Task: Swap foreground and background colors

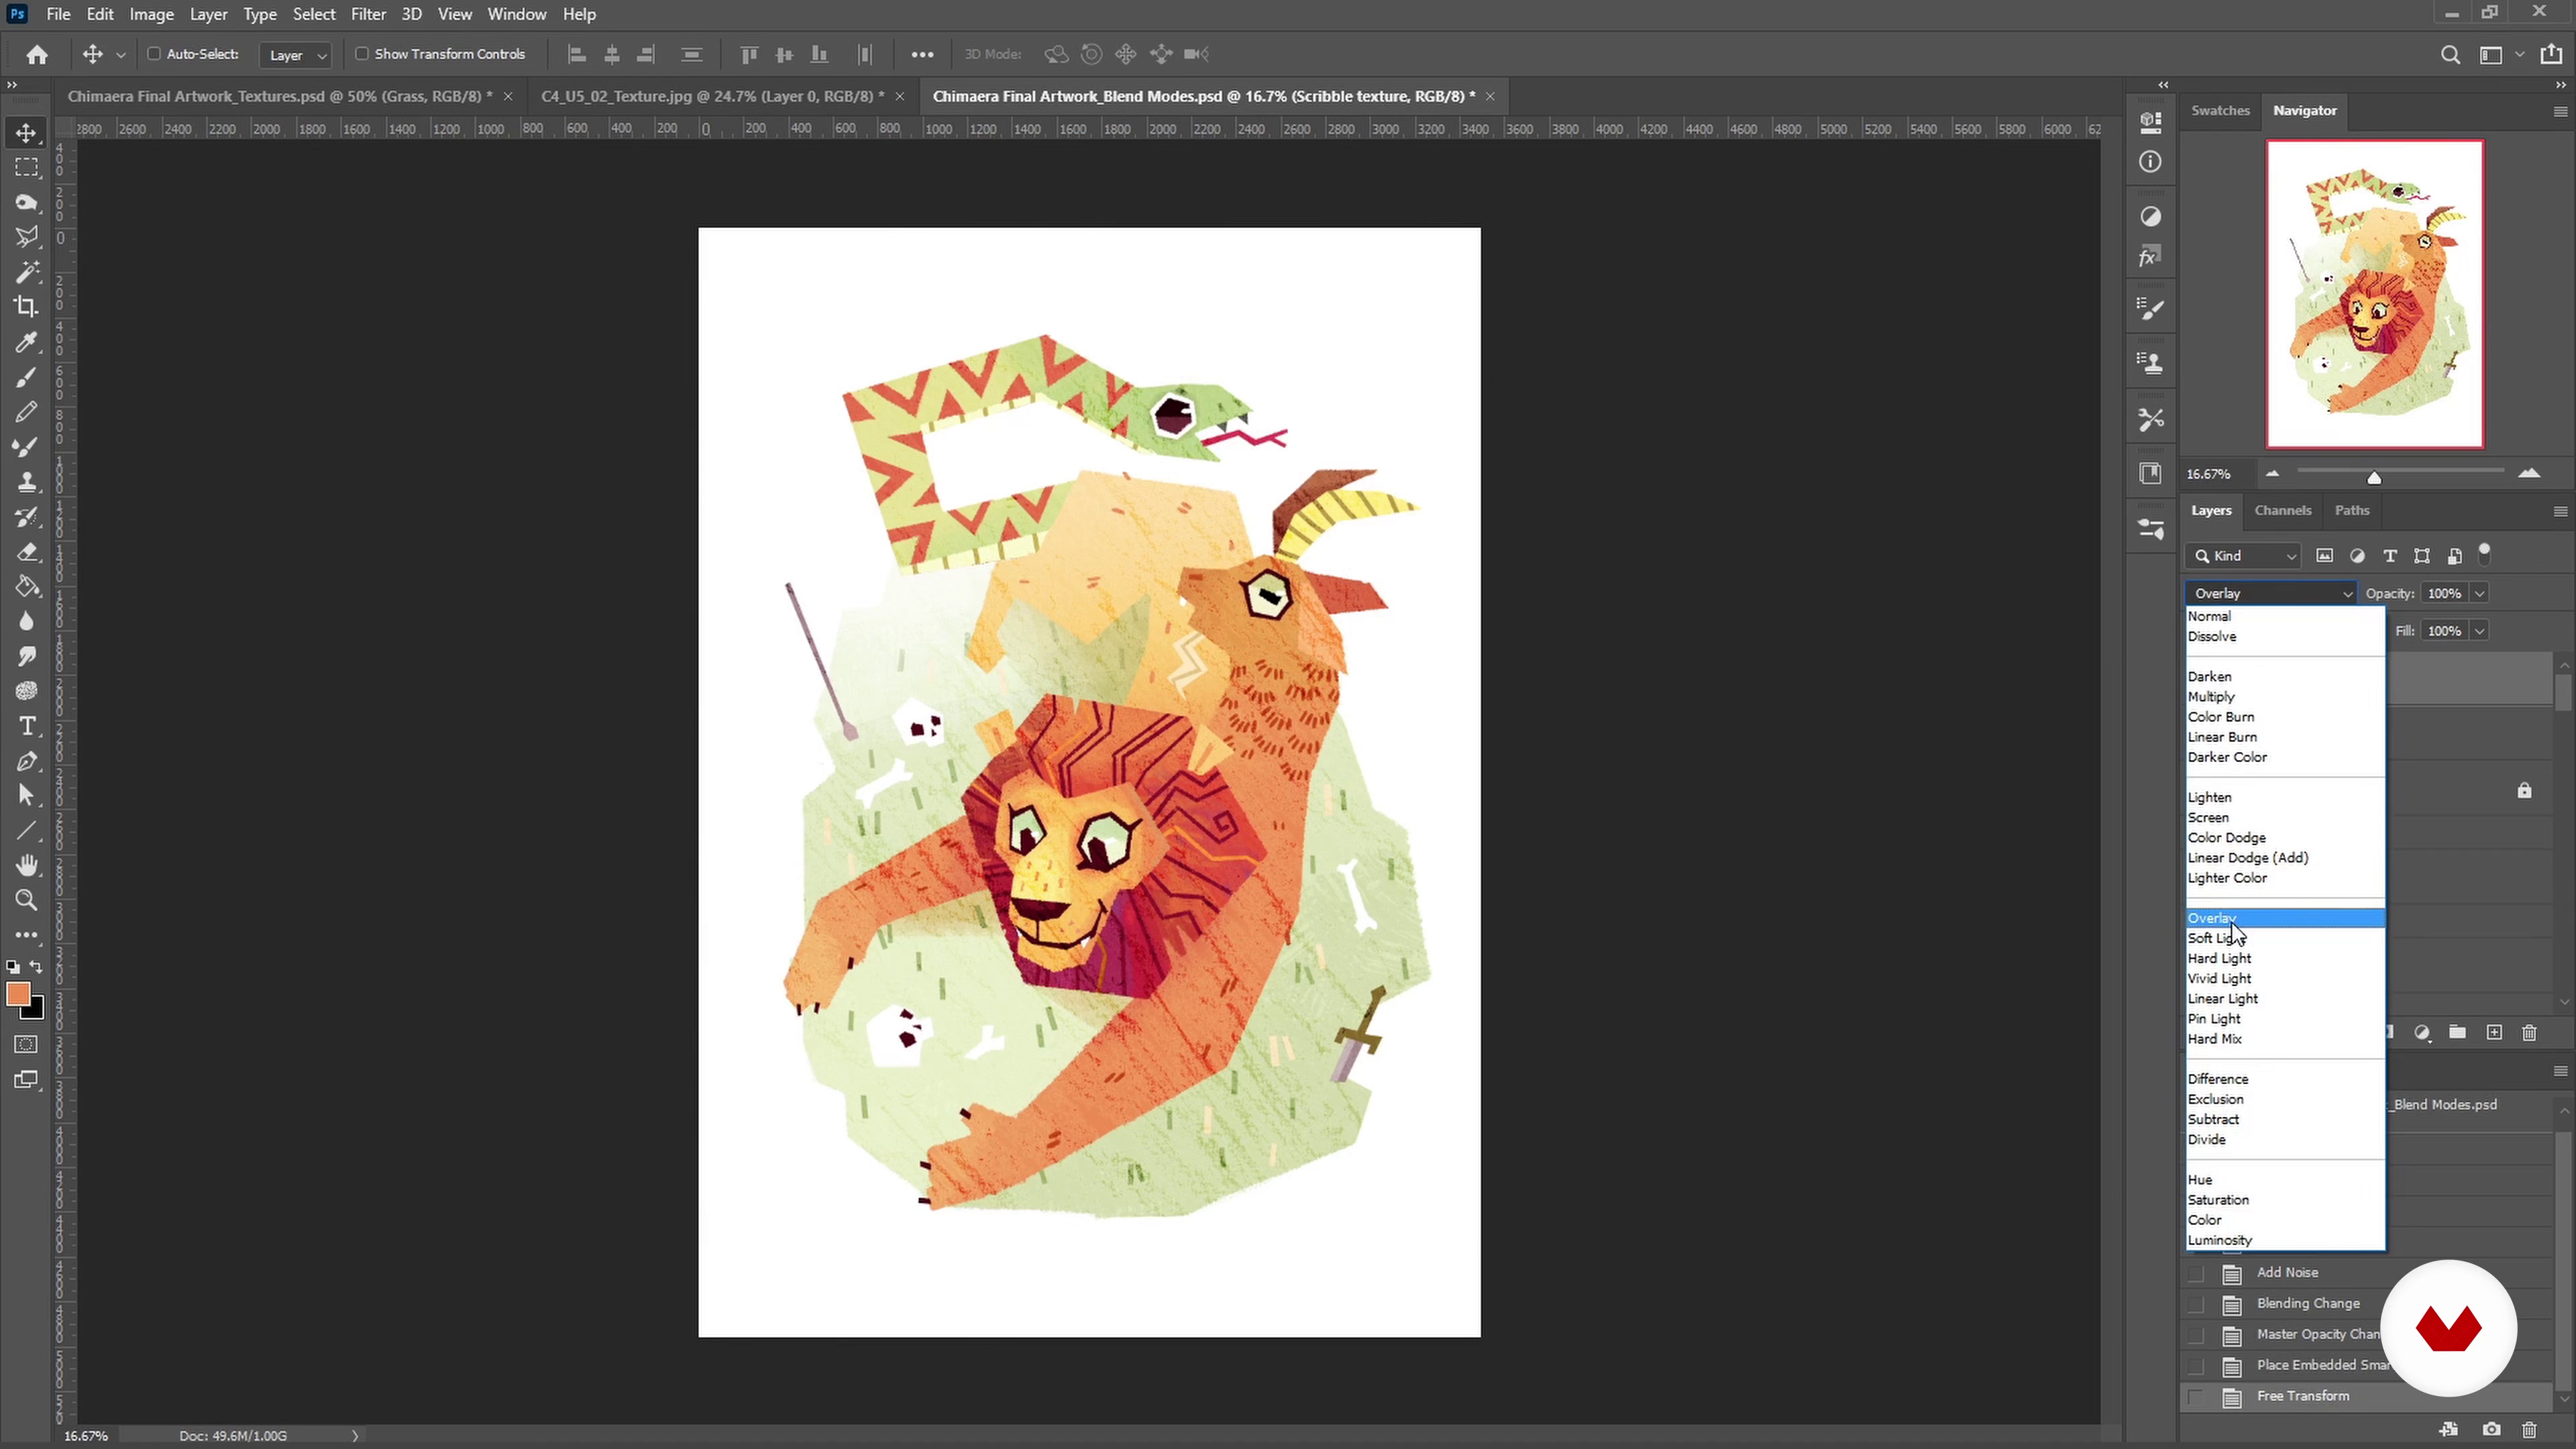Action: point(36,967)
